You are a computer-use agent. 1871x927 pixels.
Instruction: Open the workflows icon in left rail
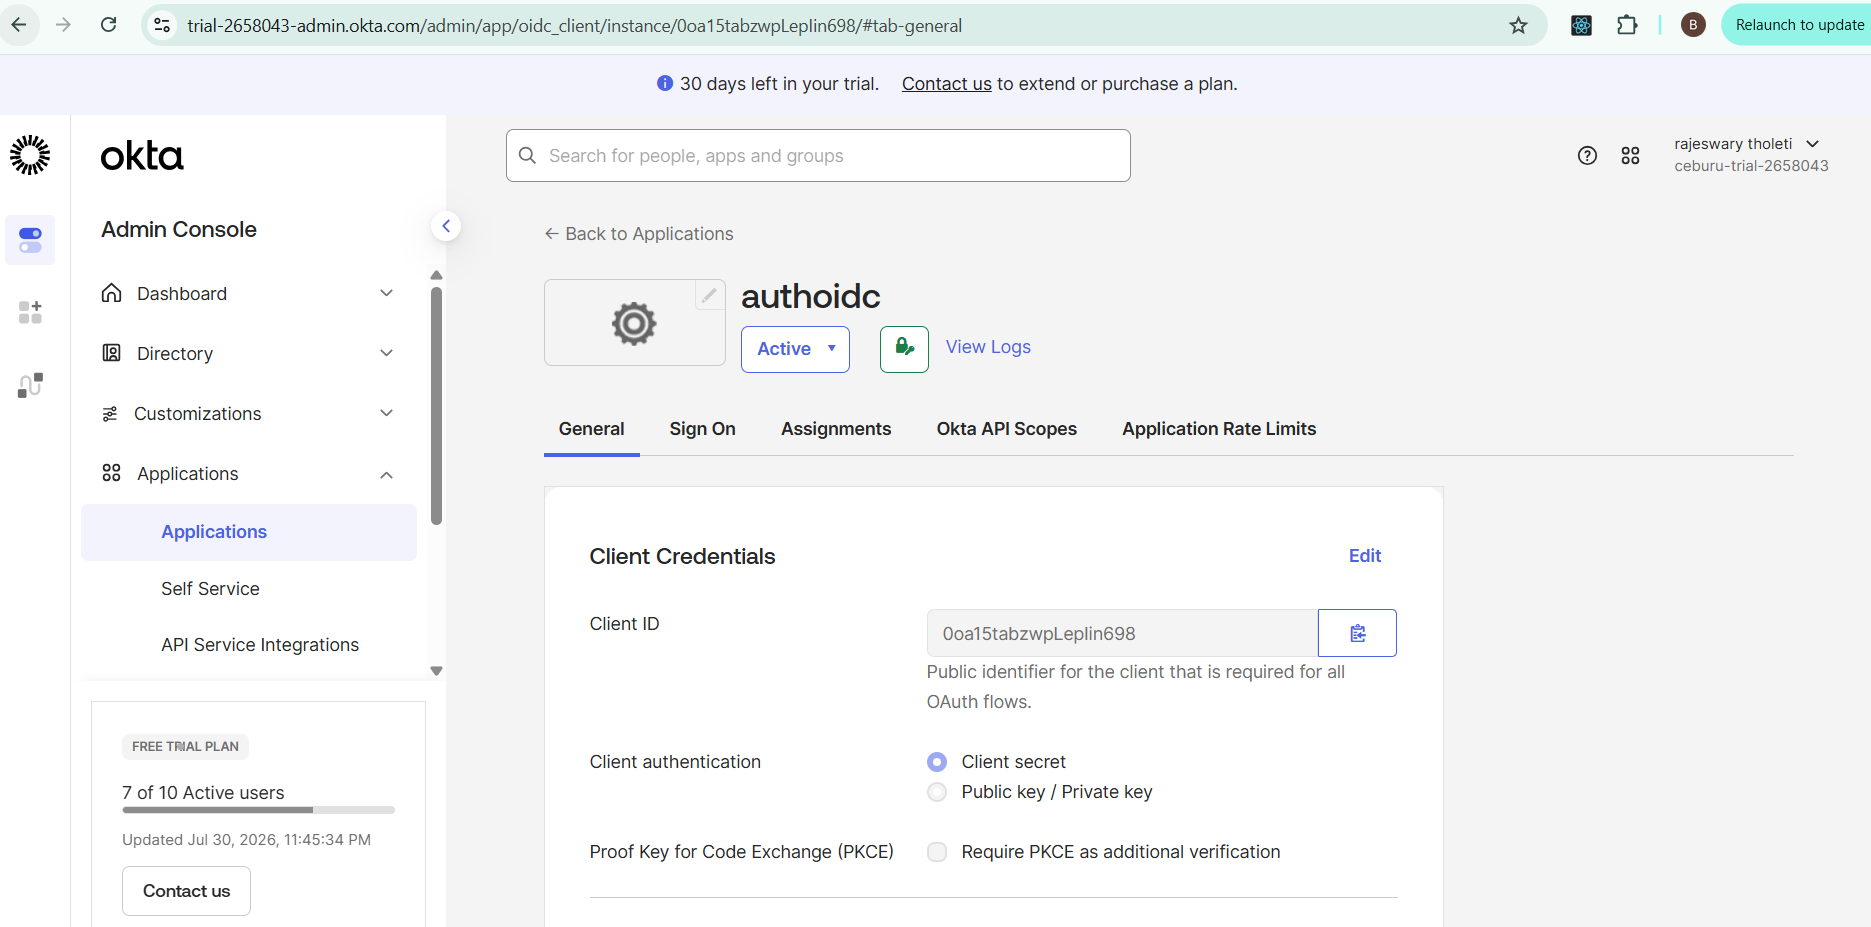pyautogui.click(x=30, y=385)
